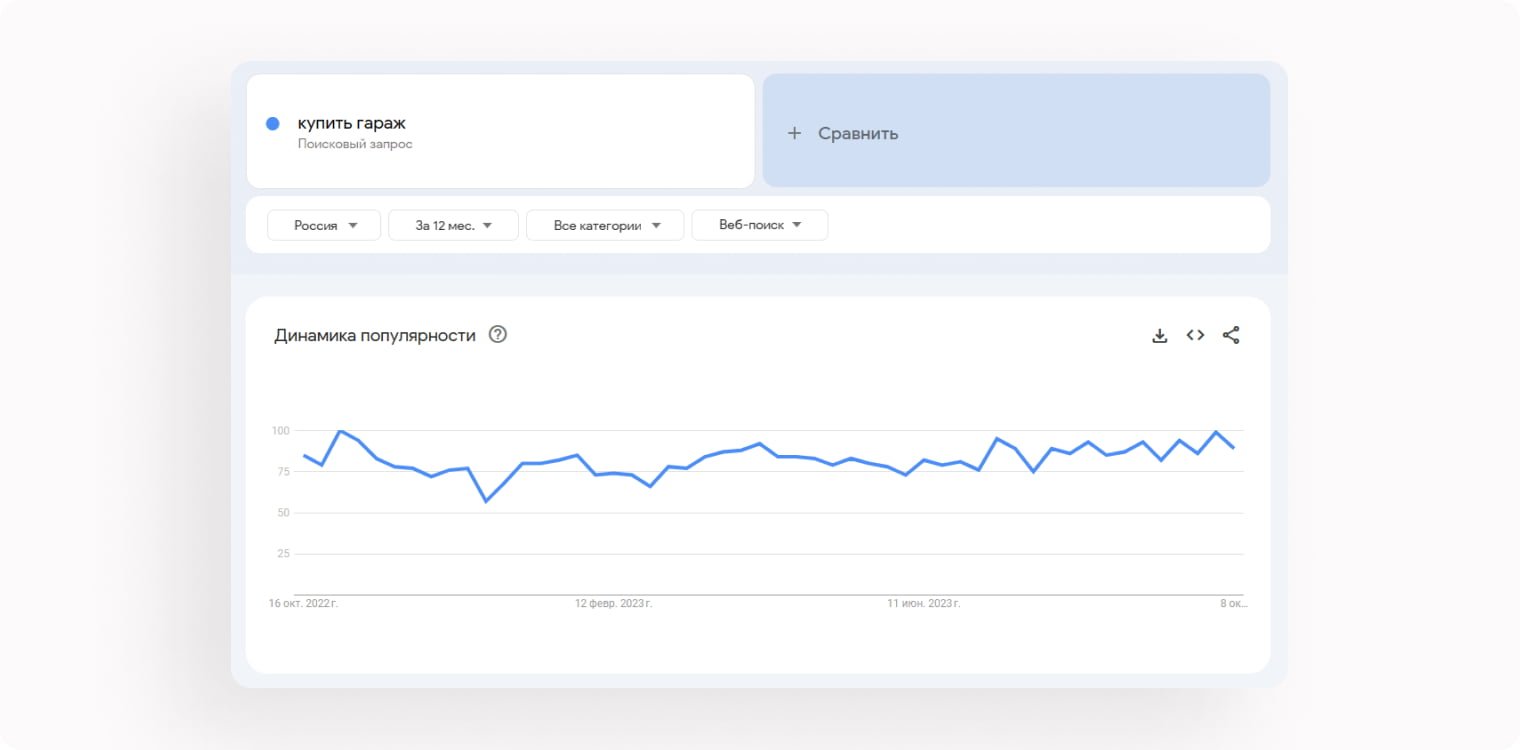Download the popularity chart data
Viewport: 1520px width, 750px height.
click(1160, 336)
